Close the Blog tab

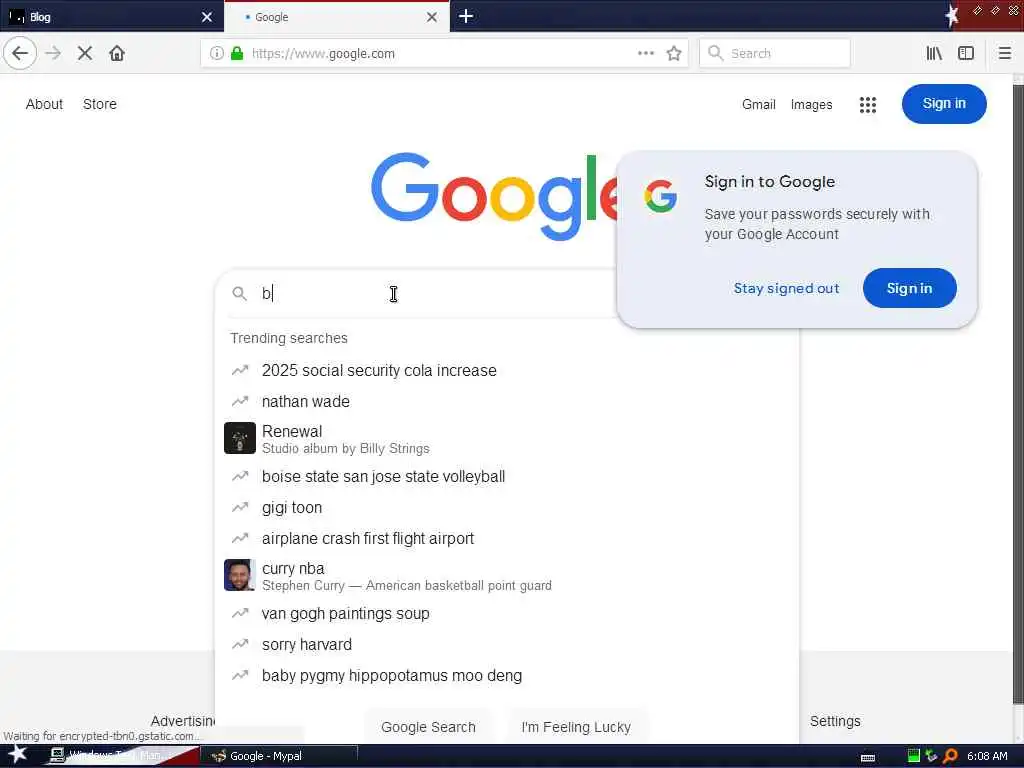click(206, 17)
